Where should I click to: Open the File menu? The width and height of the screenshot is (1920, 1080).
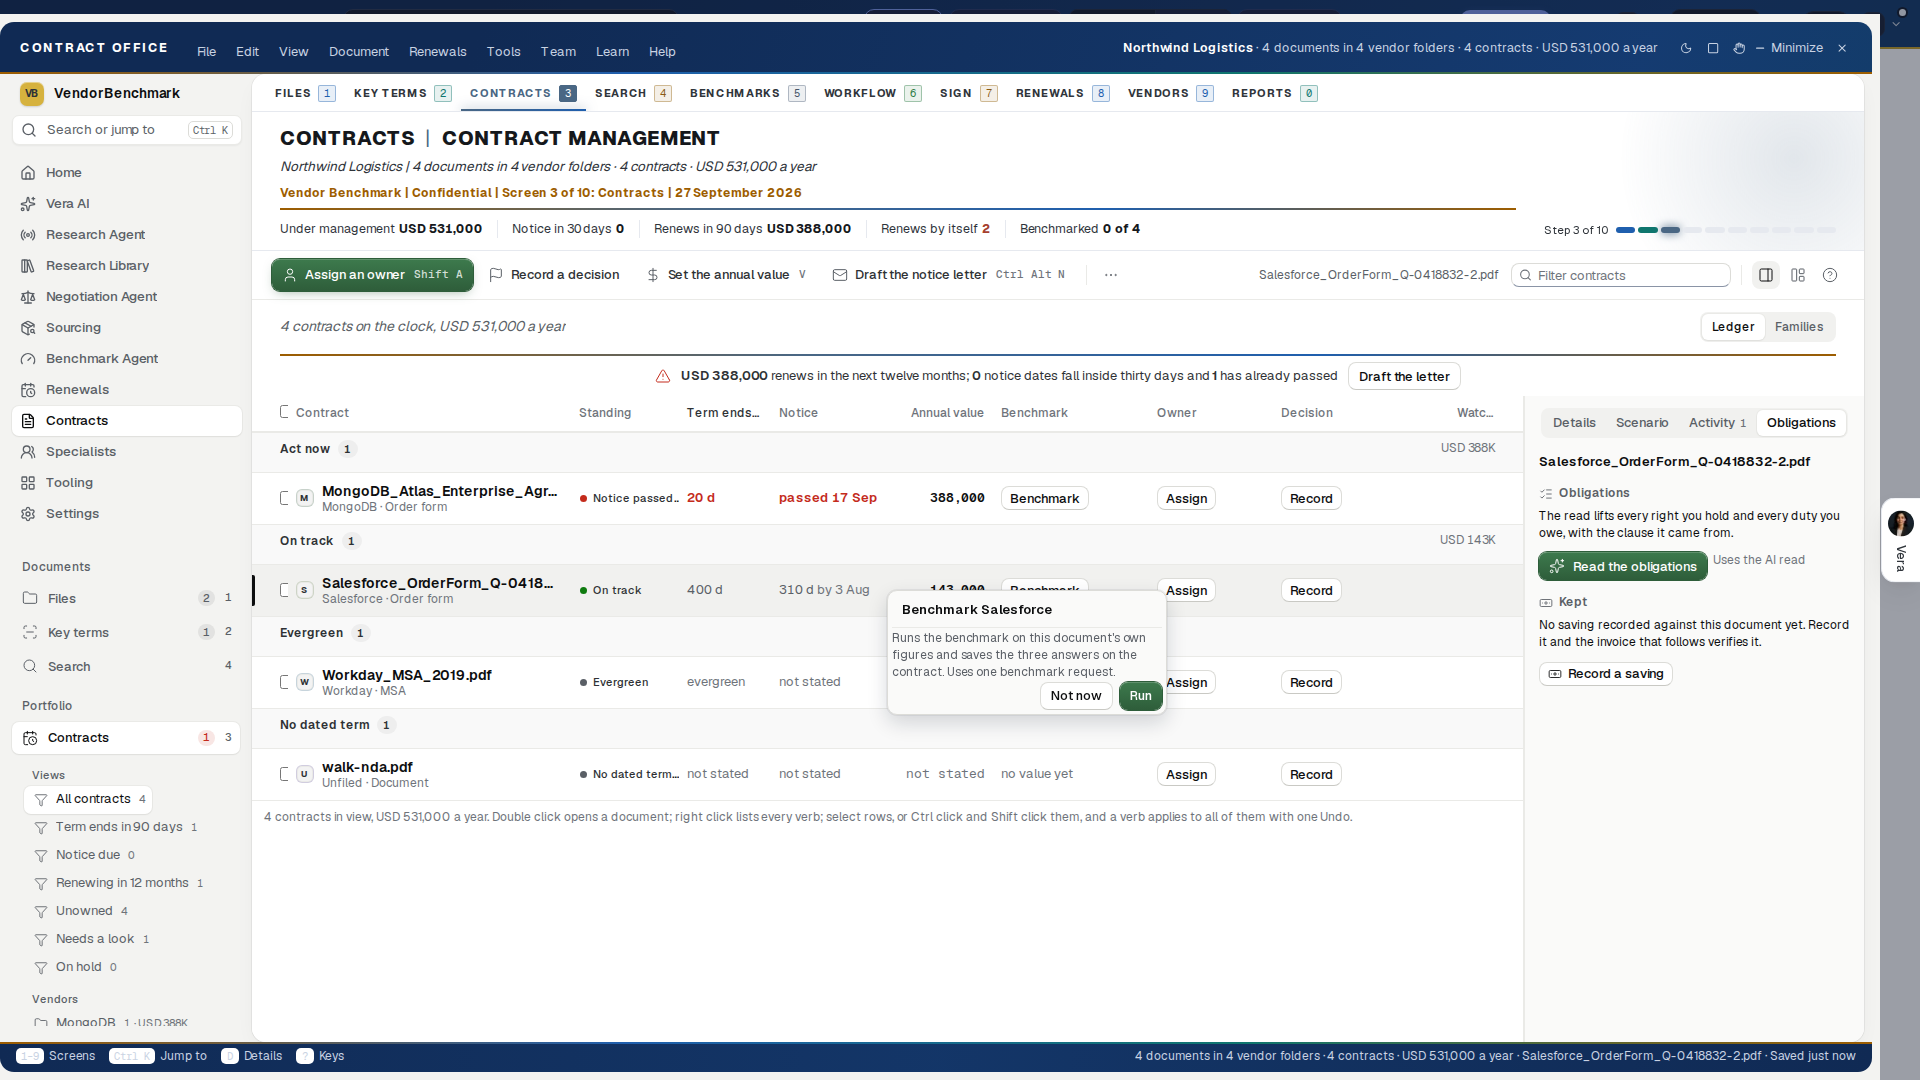tap(206, 52)
